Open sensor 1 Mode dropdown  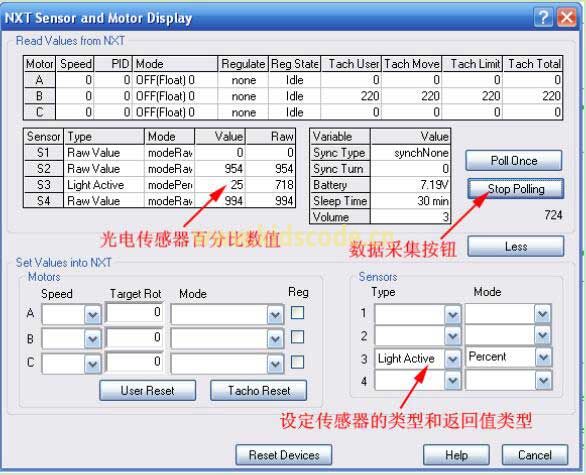pos(543,314)
